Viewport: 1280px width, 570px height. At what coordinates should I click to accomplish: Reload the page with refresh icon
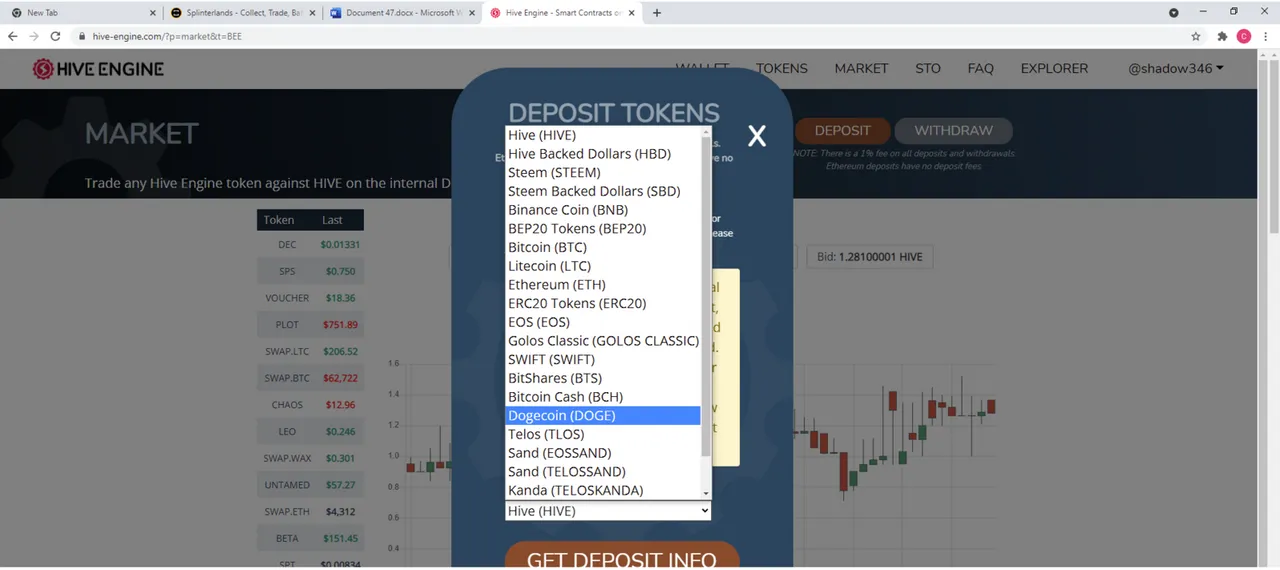click(58, 36)
